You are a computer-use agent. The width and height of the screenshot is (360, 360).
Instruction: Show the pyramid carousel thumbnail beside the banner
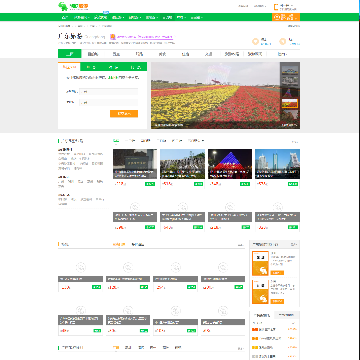pyautogui.click(x=290, y=92)
